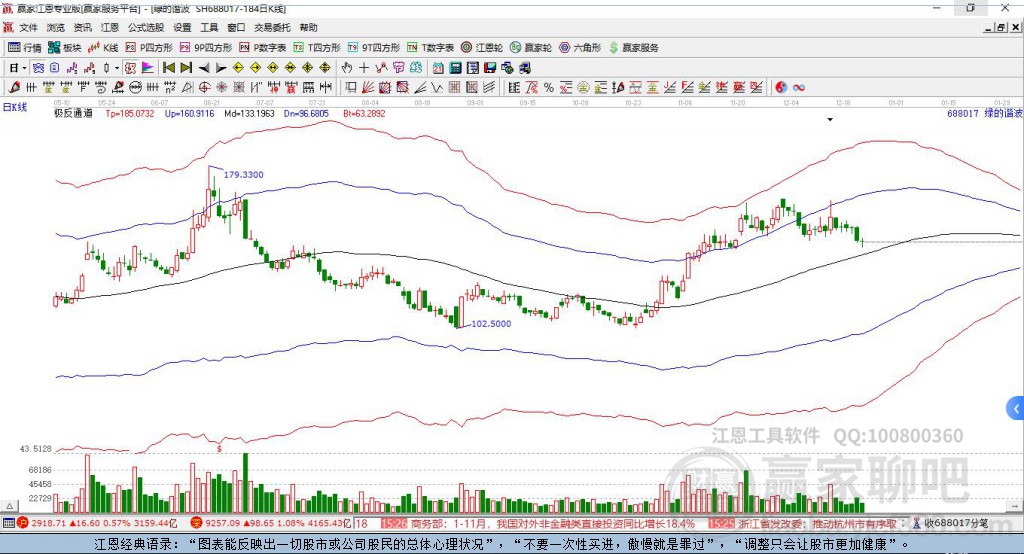The image size is (1024, 554).
Task: Open the 赢家轮 tool
Action: click(531, 48)
